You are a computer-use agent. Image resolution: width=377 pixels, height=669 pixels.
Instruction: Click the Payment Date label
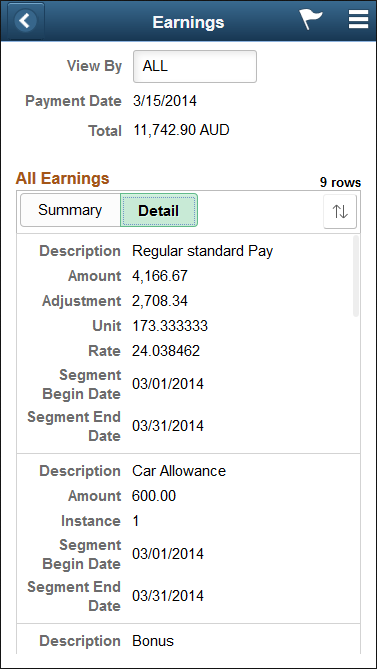[x=73, y=101]
